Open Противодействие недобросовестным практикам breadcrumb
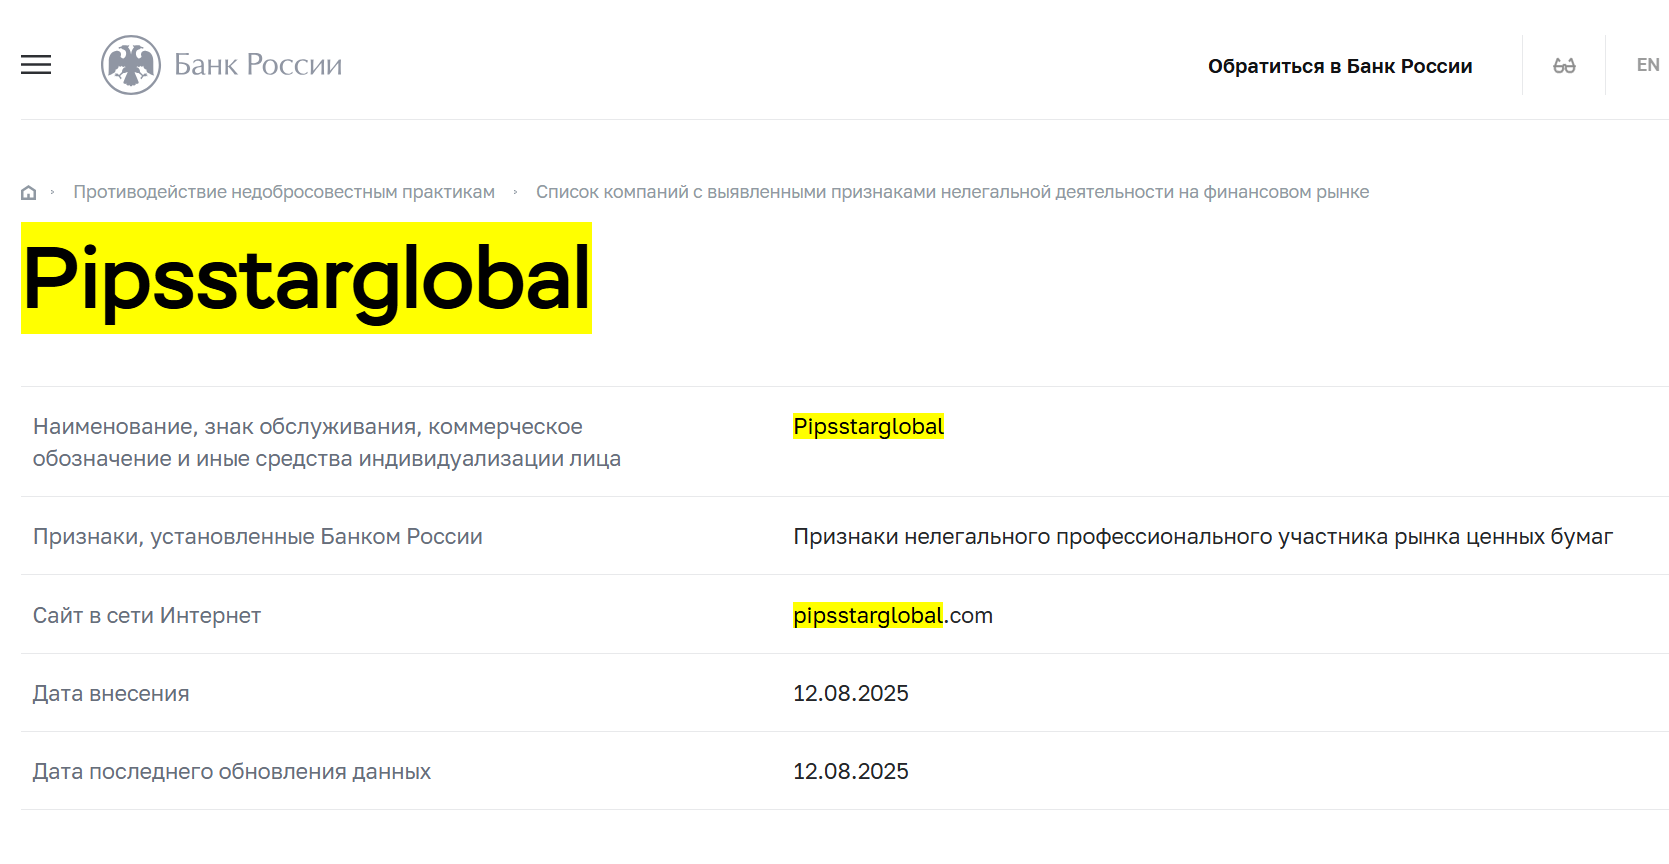This screenshot has height=864, width=1669. tap(284, 192)
